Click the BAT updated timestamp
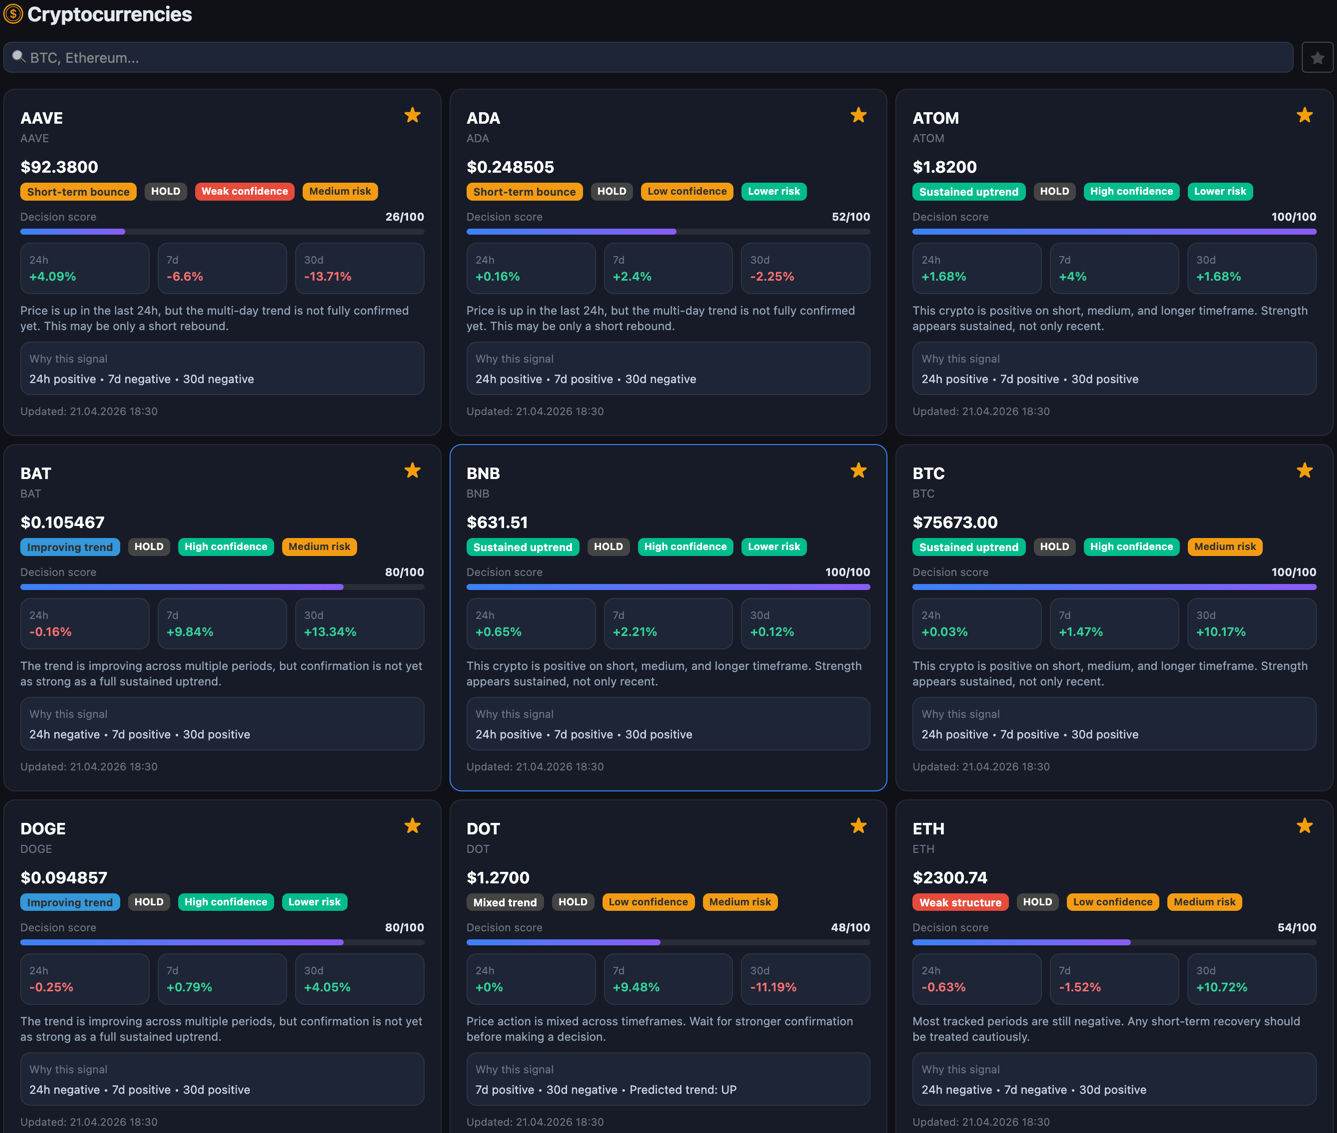This screenshot has width=1337, height=1133. tap(89, 767)
